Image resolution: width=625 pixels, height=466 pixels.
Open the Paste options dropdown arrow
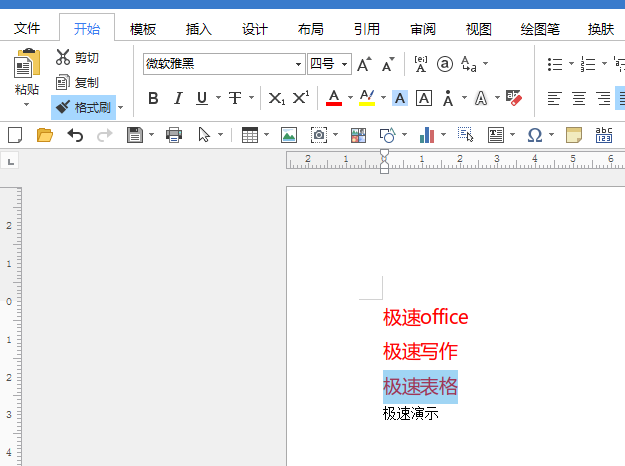pyautogui.click(x=26, y=104)
